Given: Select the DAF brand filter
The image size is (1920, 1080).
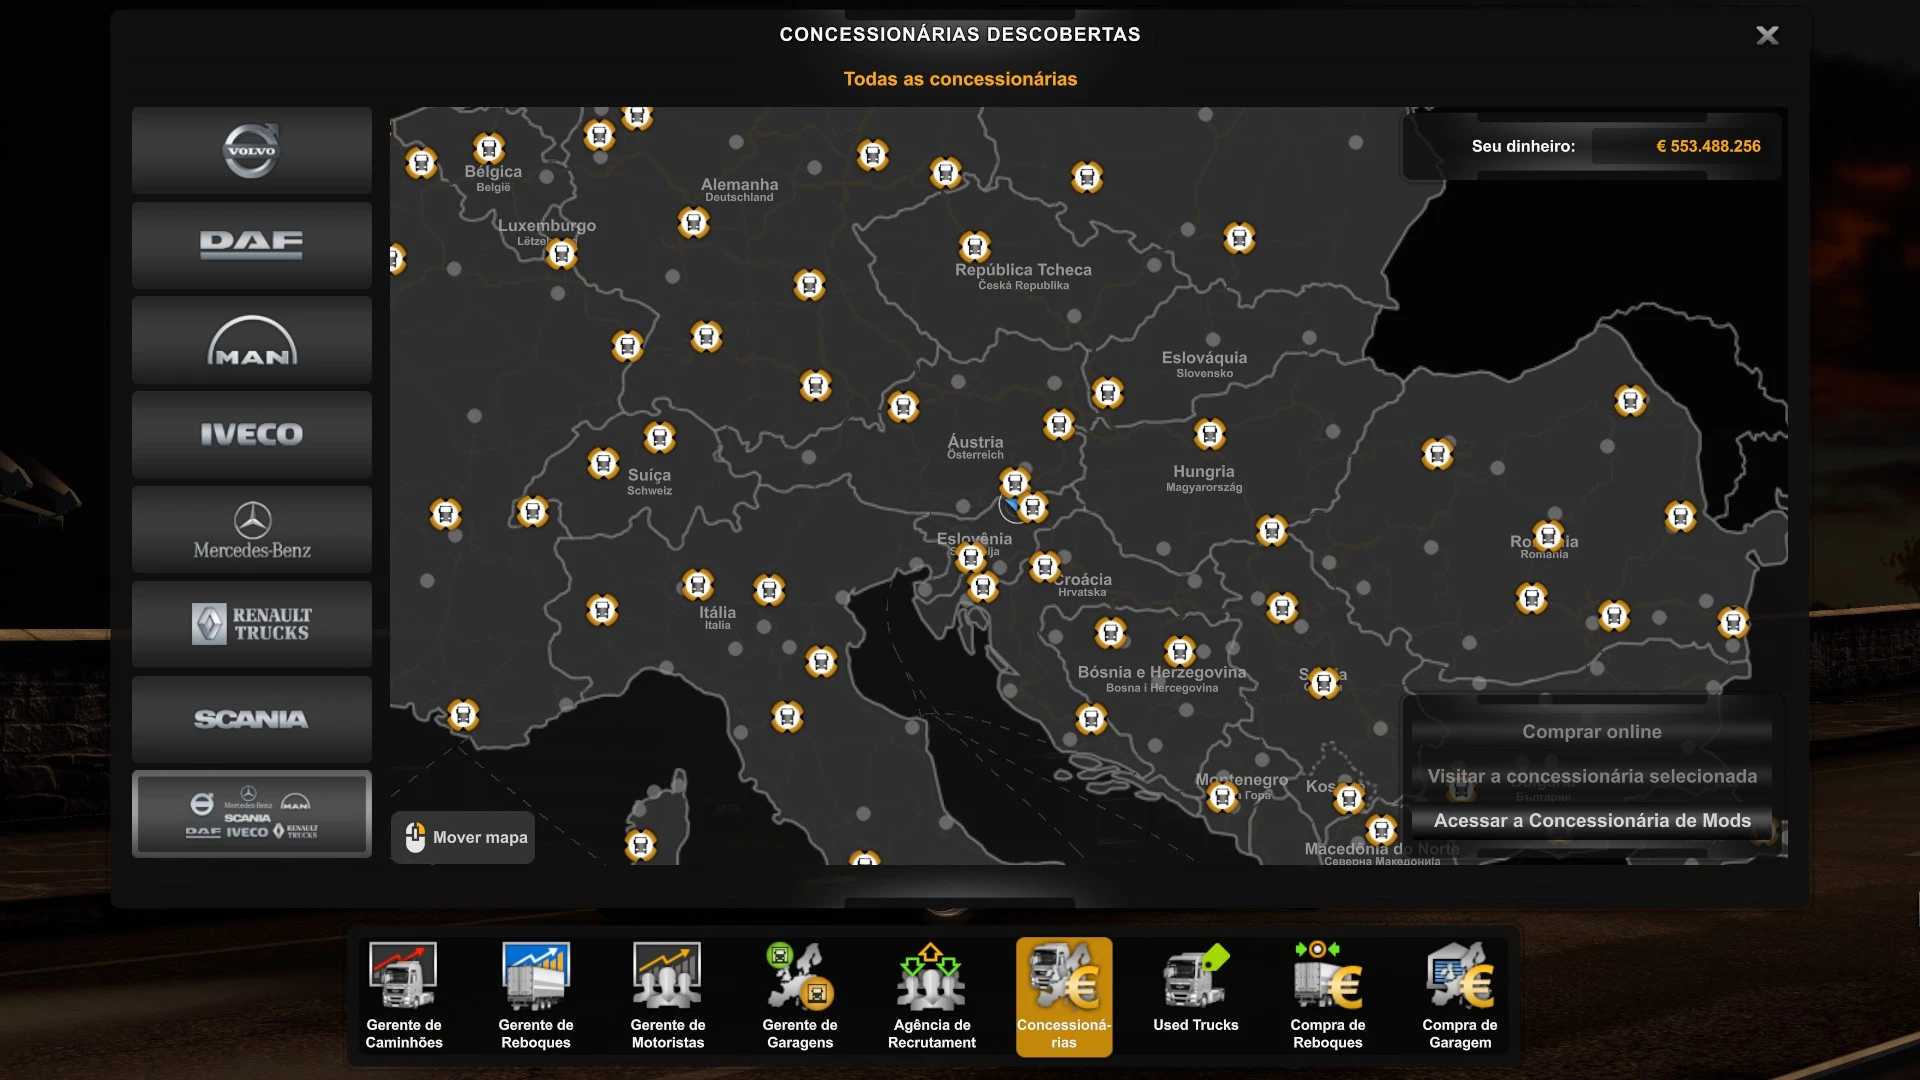Looking at the screenshot, I should pyautogui.click(x=251, y=245).
